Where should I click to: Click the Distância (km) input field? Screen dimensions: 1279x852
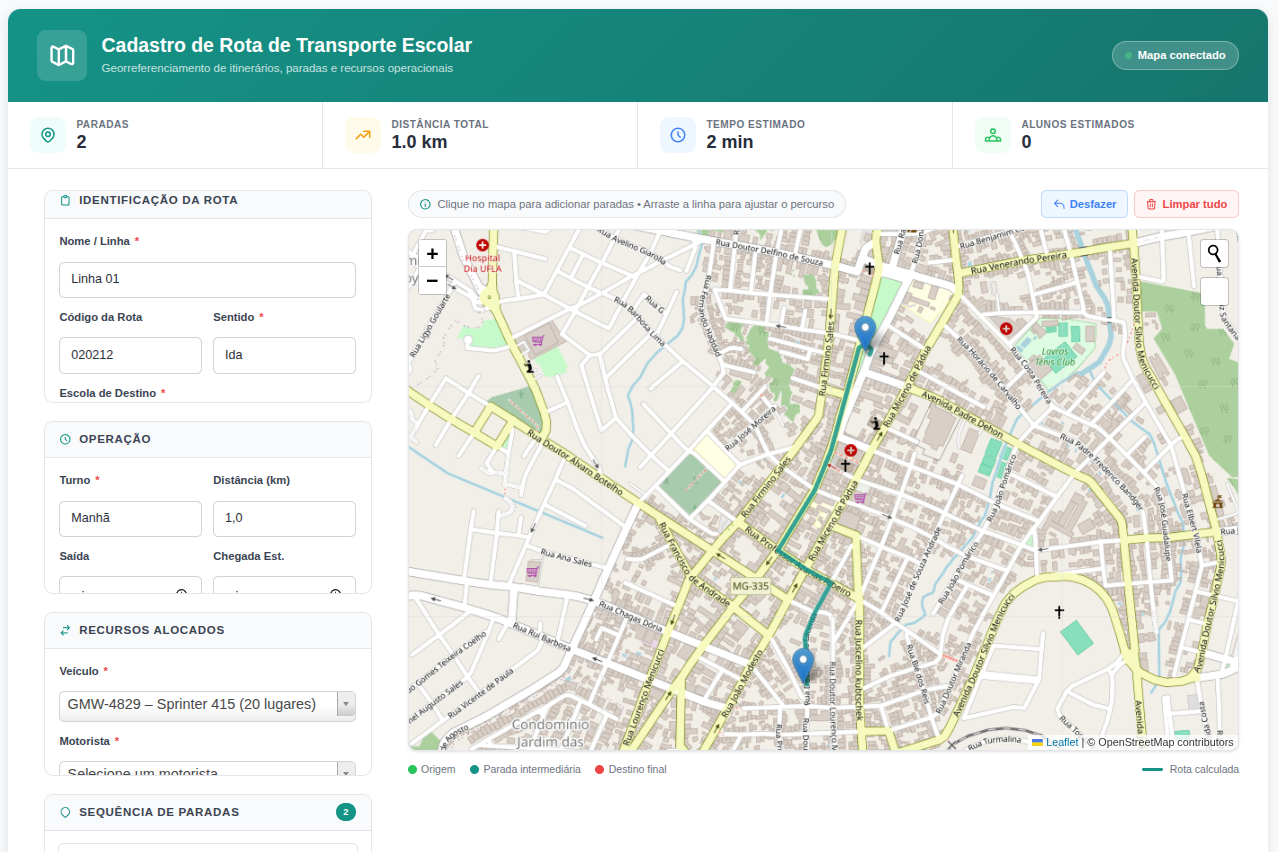[x=284, y=518]
